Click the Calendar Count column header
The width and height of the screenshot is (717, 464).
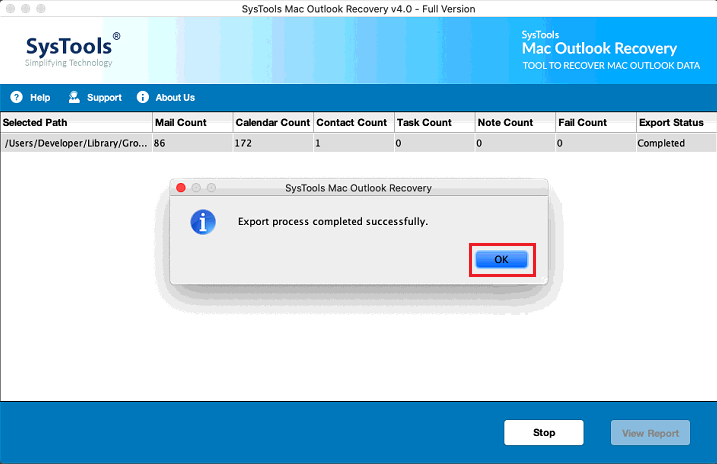272,123
